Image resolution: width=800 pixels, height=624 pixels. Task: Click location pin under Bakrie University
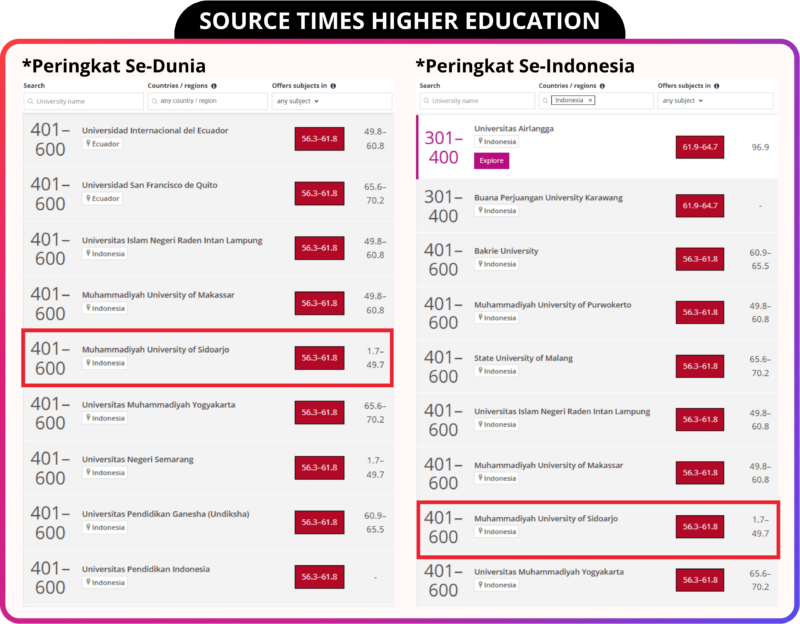[x=480, y=264]
